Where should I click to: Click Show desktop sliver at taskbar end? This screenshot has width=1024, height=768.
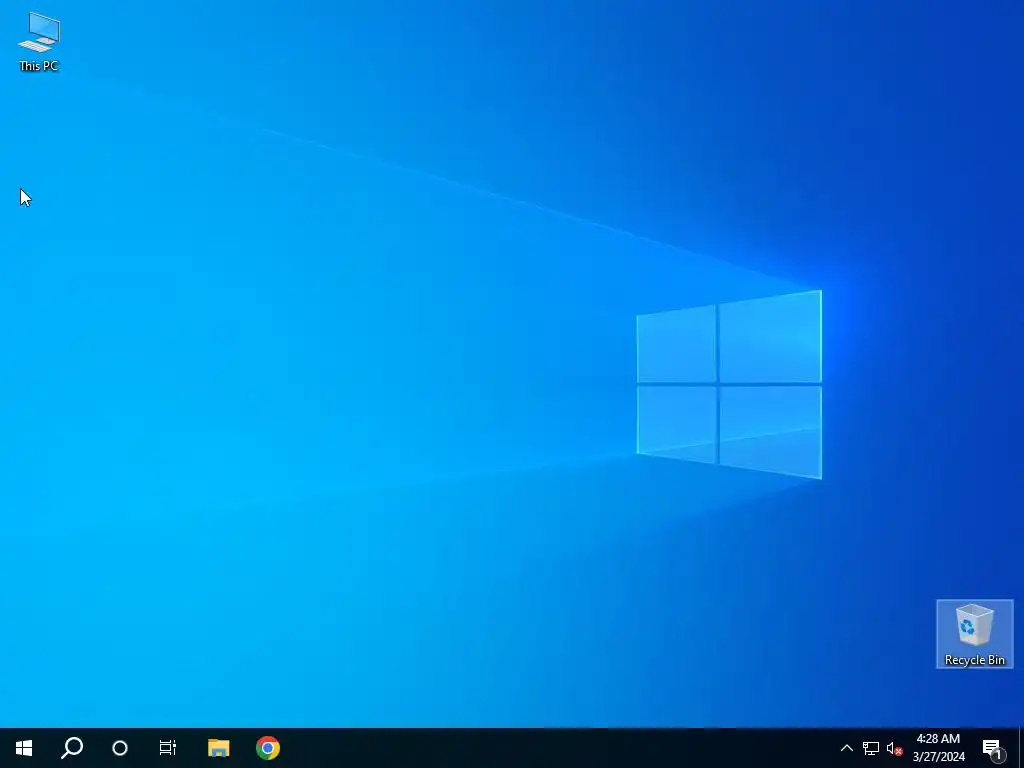click(x=1021, y=748)
